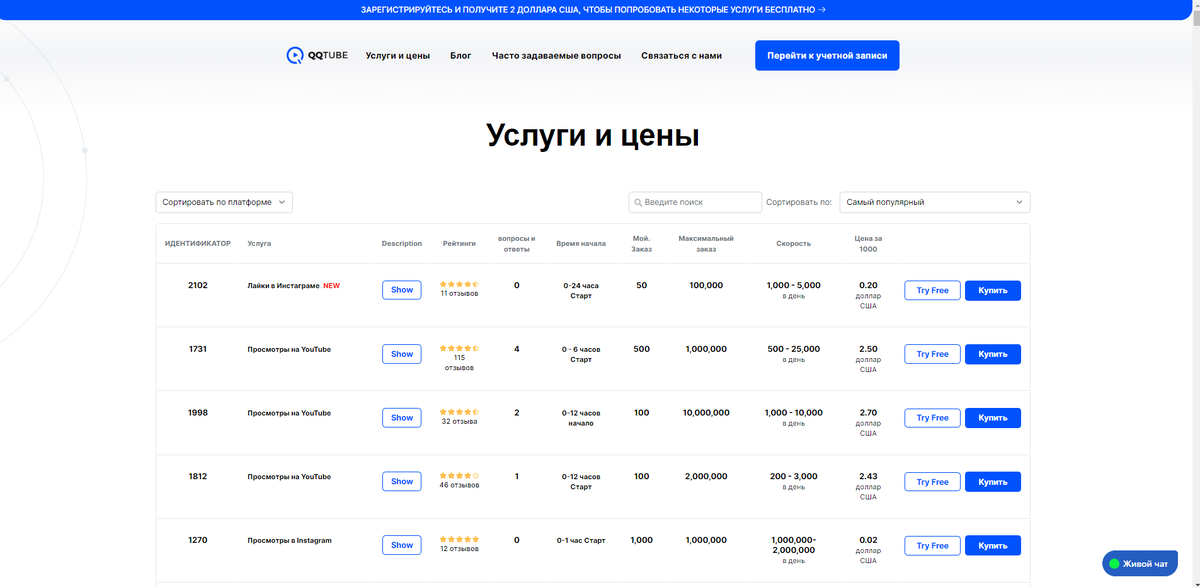Viewport: 1200px width, 587px height.
Task: Click the ID 2102 cell
Action: 198,285
